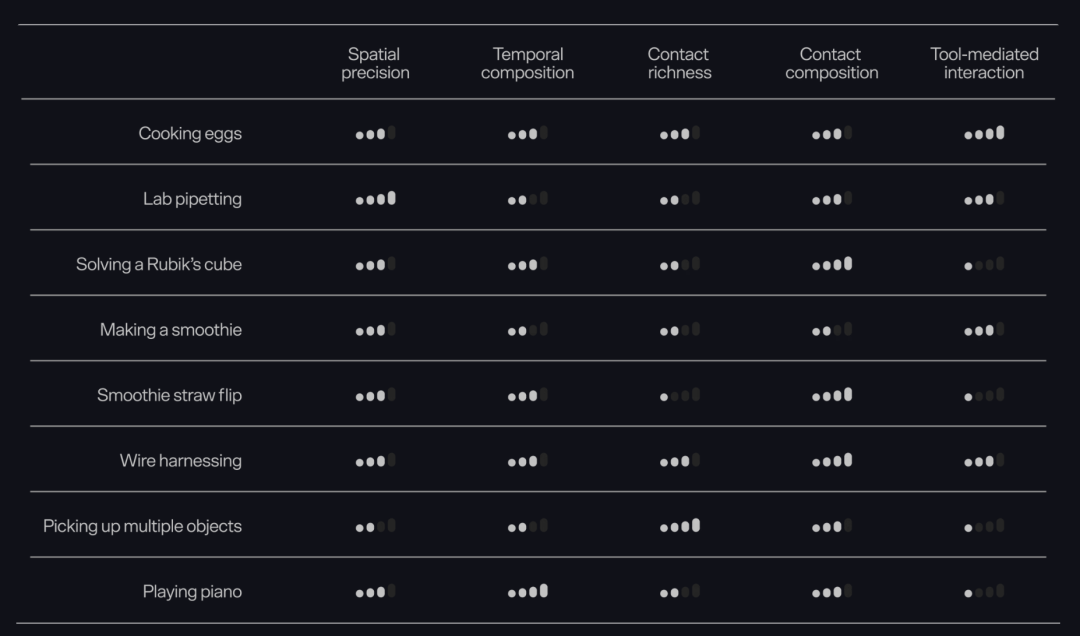This screenshot has width=1080, height=636.
Task: Click Smoothie straw flip contact richness dots
Action: tap(680, 395)
